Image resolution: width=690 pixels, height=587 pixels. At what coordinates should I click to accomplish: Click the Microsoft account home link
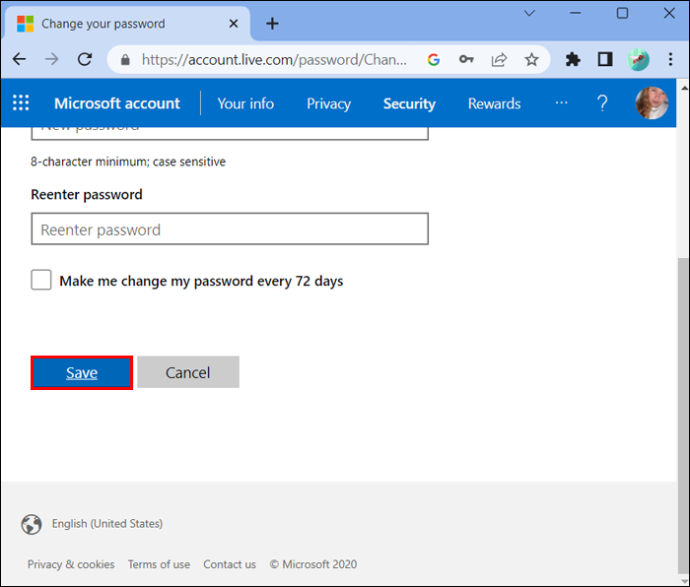click(x=117, y=103)
